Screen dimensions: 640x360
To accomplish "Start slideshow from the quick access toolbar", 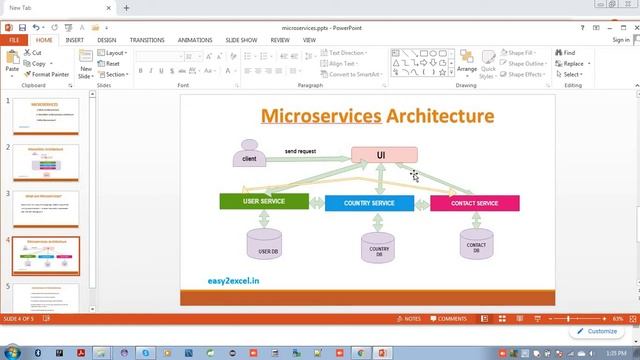I will click(68, 28).
